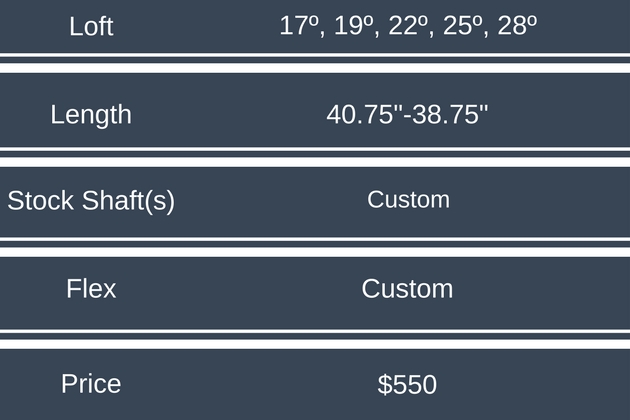630x420 pixels.
Task: Click the Price row label
Action: pos(91,383)
